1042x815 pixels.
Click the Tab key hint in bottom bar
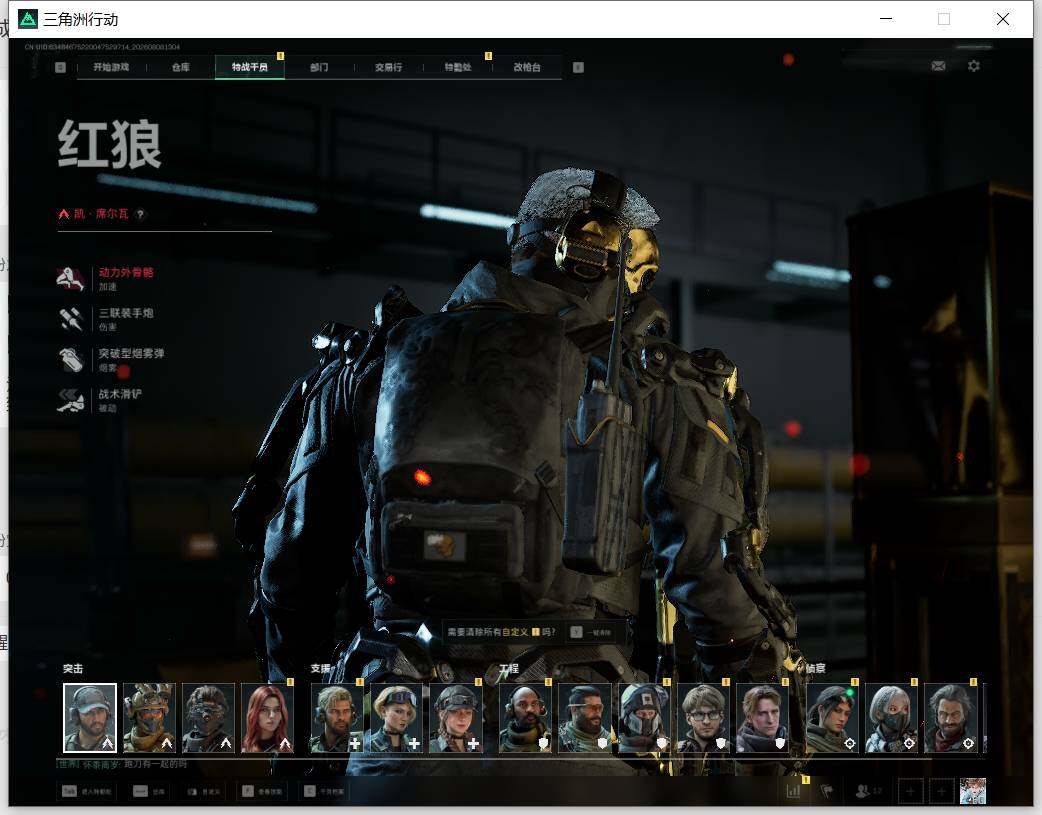pos(86,791)
